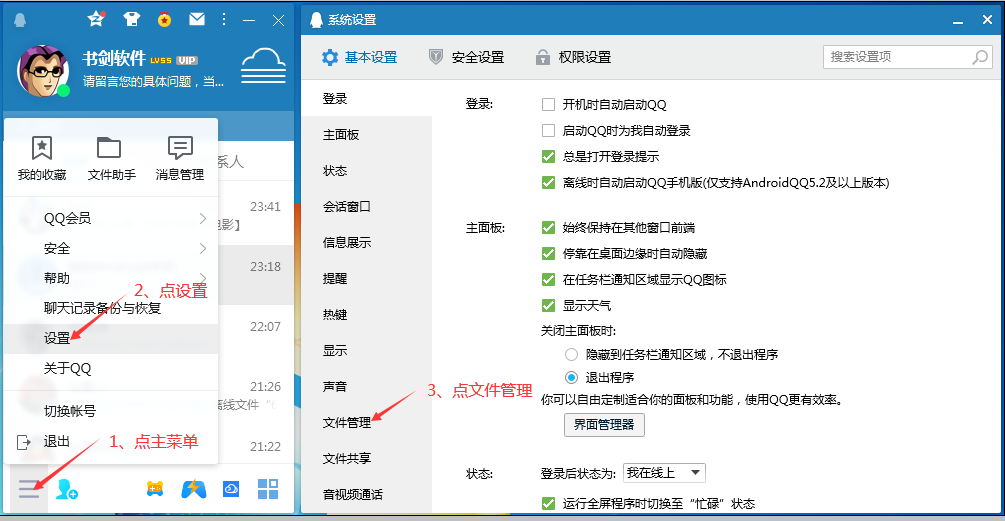Click the weather cloud icon
The width and height of the screenshot is (1005, 521).
263,66
